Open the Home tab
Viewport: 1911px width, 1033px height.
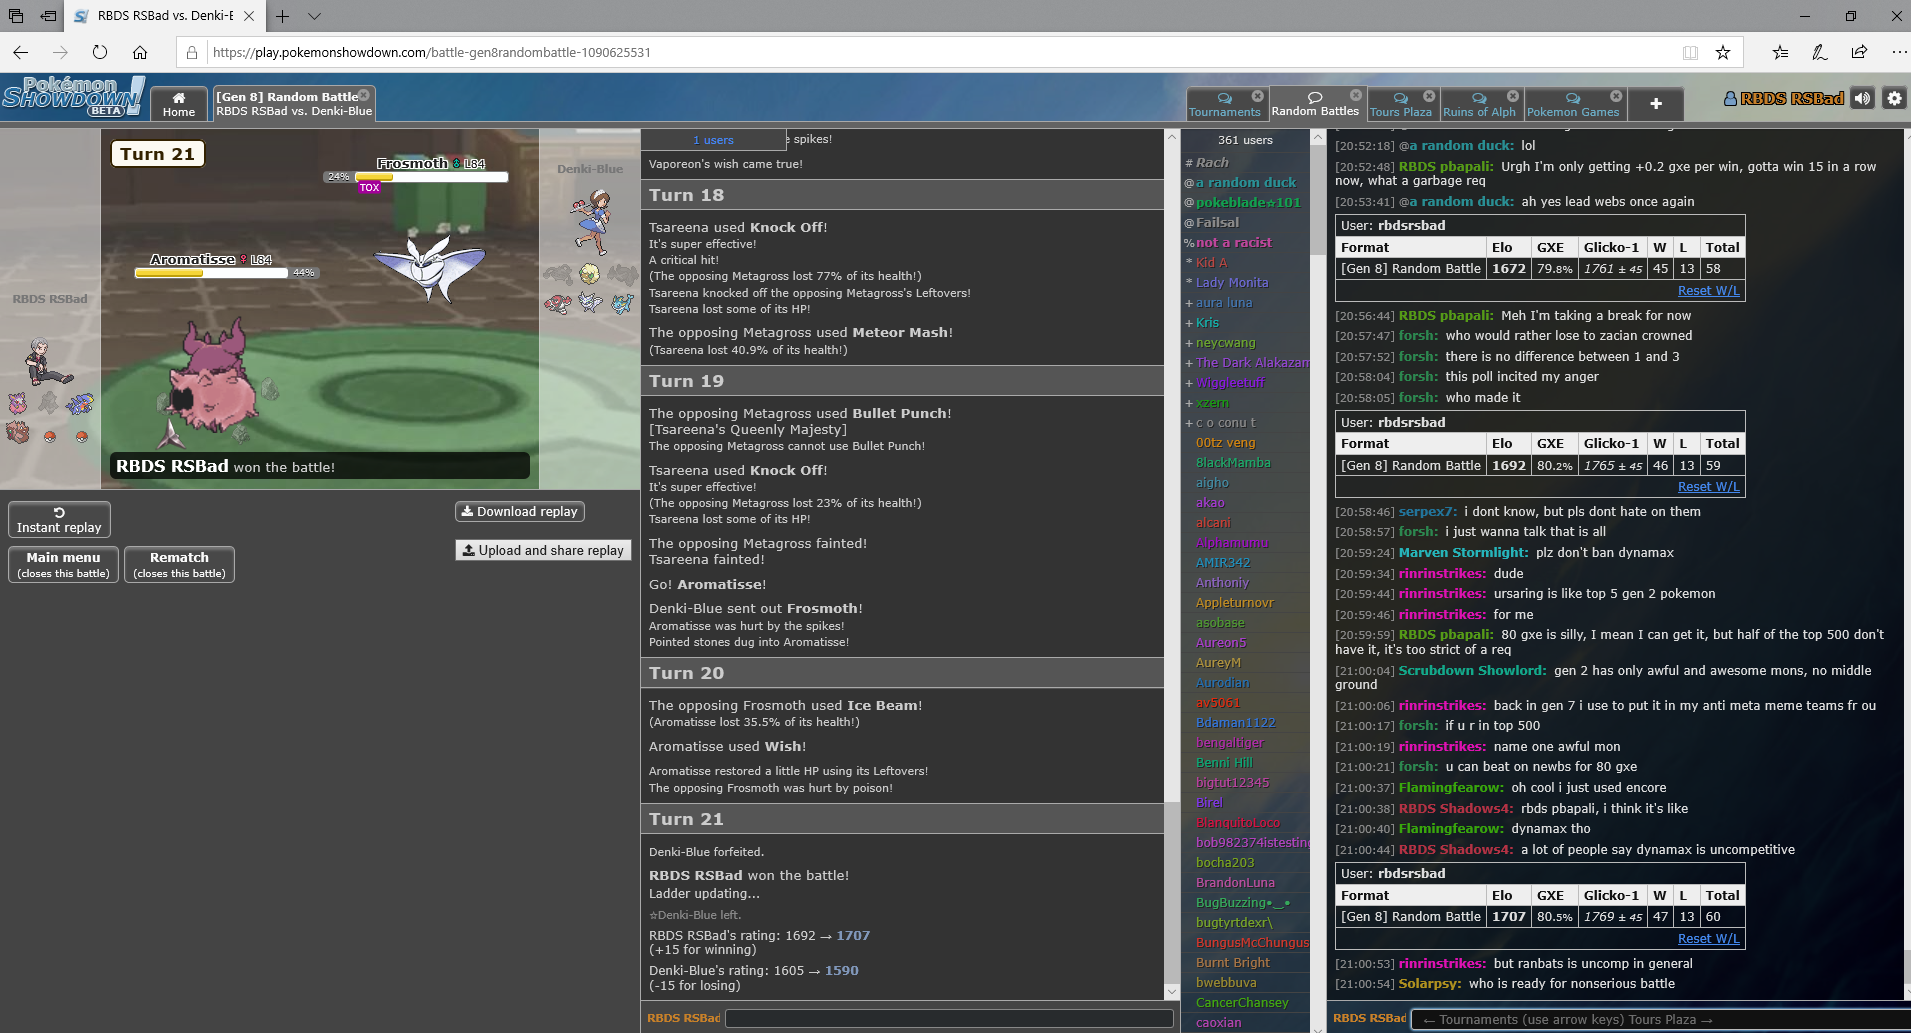[x=179, y=104]
